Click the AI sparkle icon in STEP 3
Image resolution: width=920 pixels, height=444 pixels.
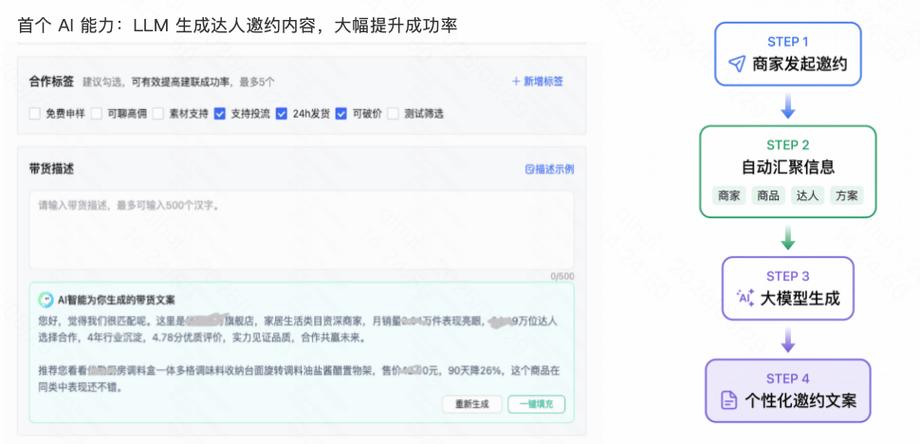point(745,298)
